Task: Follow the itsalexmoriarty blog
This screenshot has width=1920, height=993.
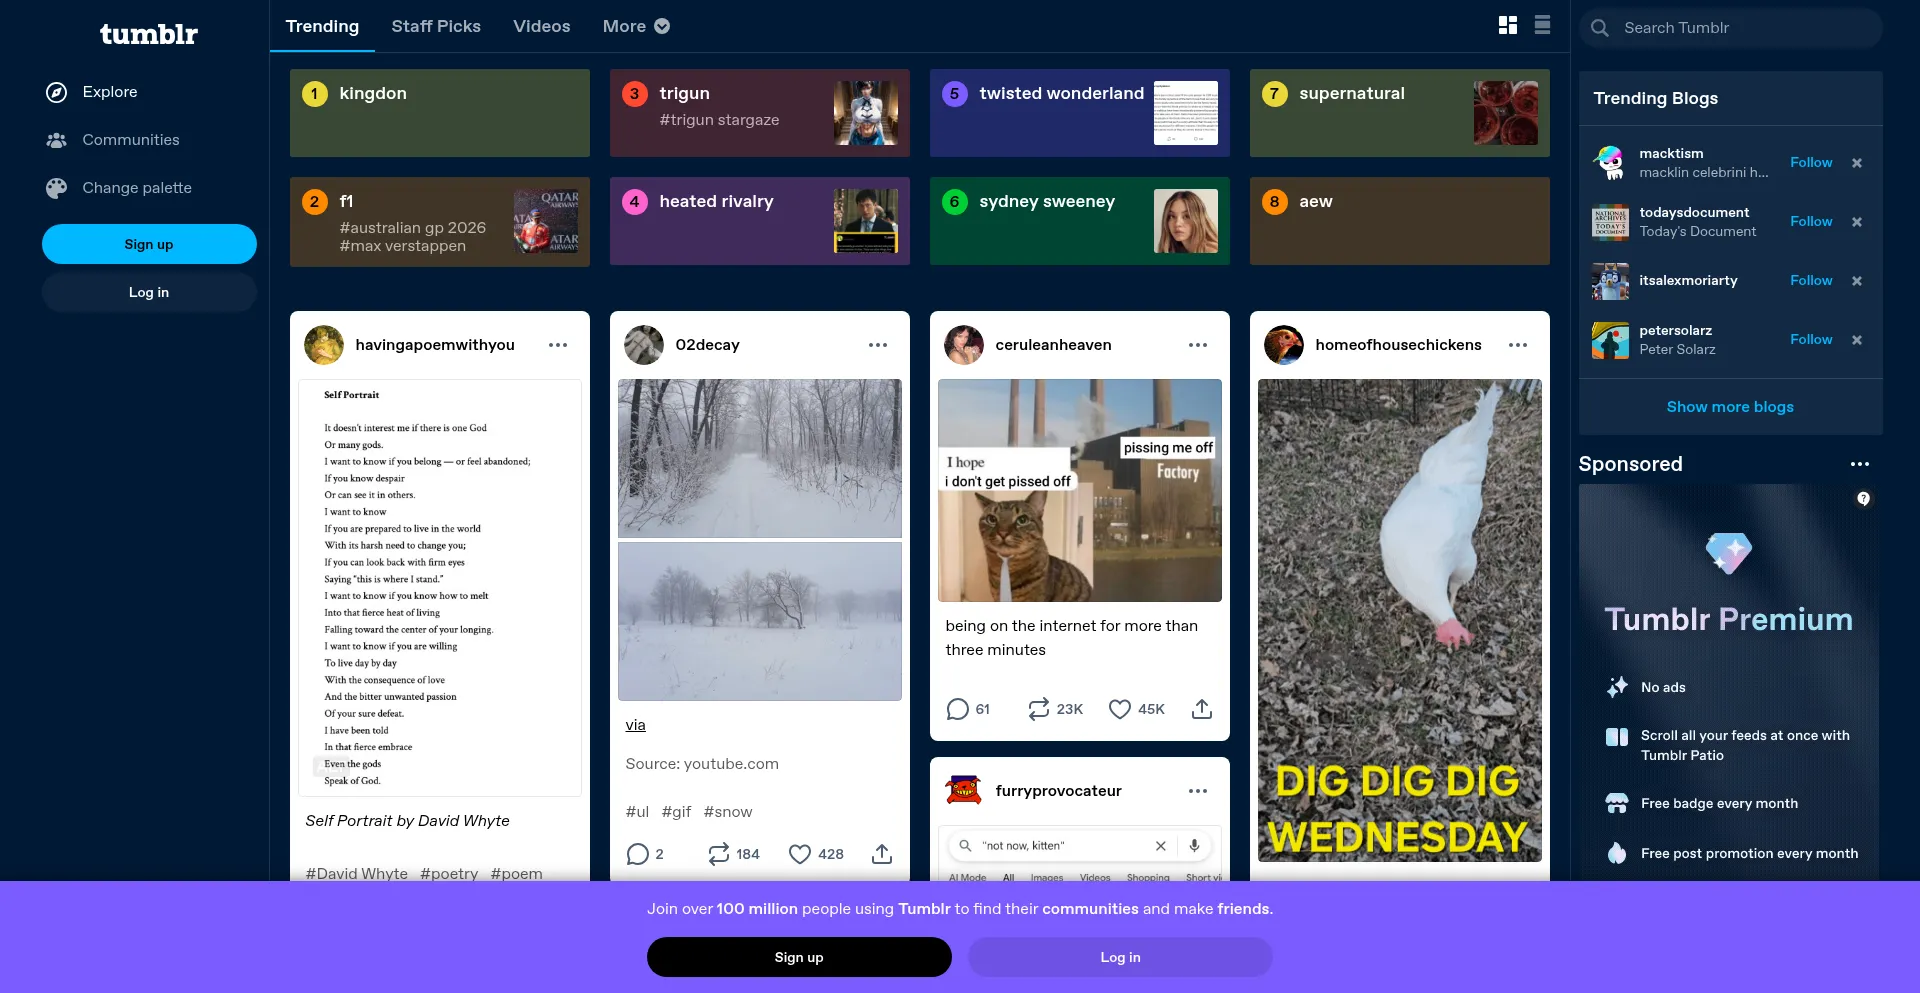Action: pos(1811,280)
